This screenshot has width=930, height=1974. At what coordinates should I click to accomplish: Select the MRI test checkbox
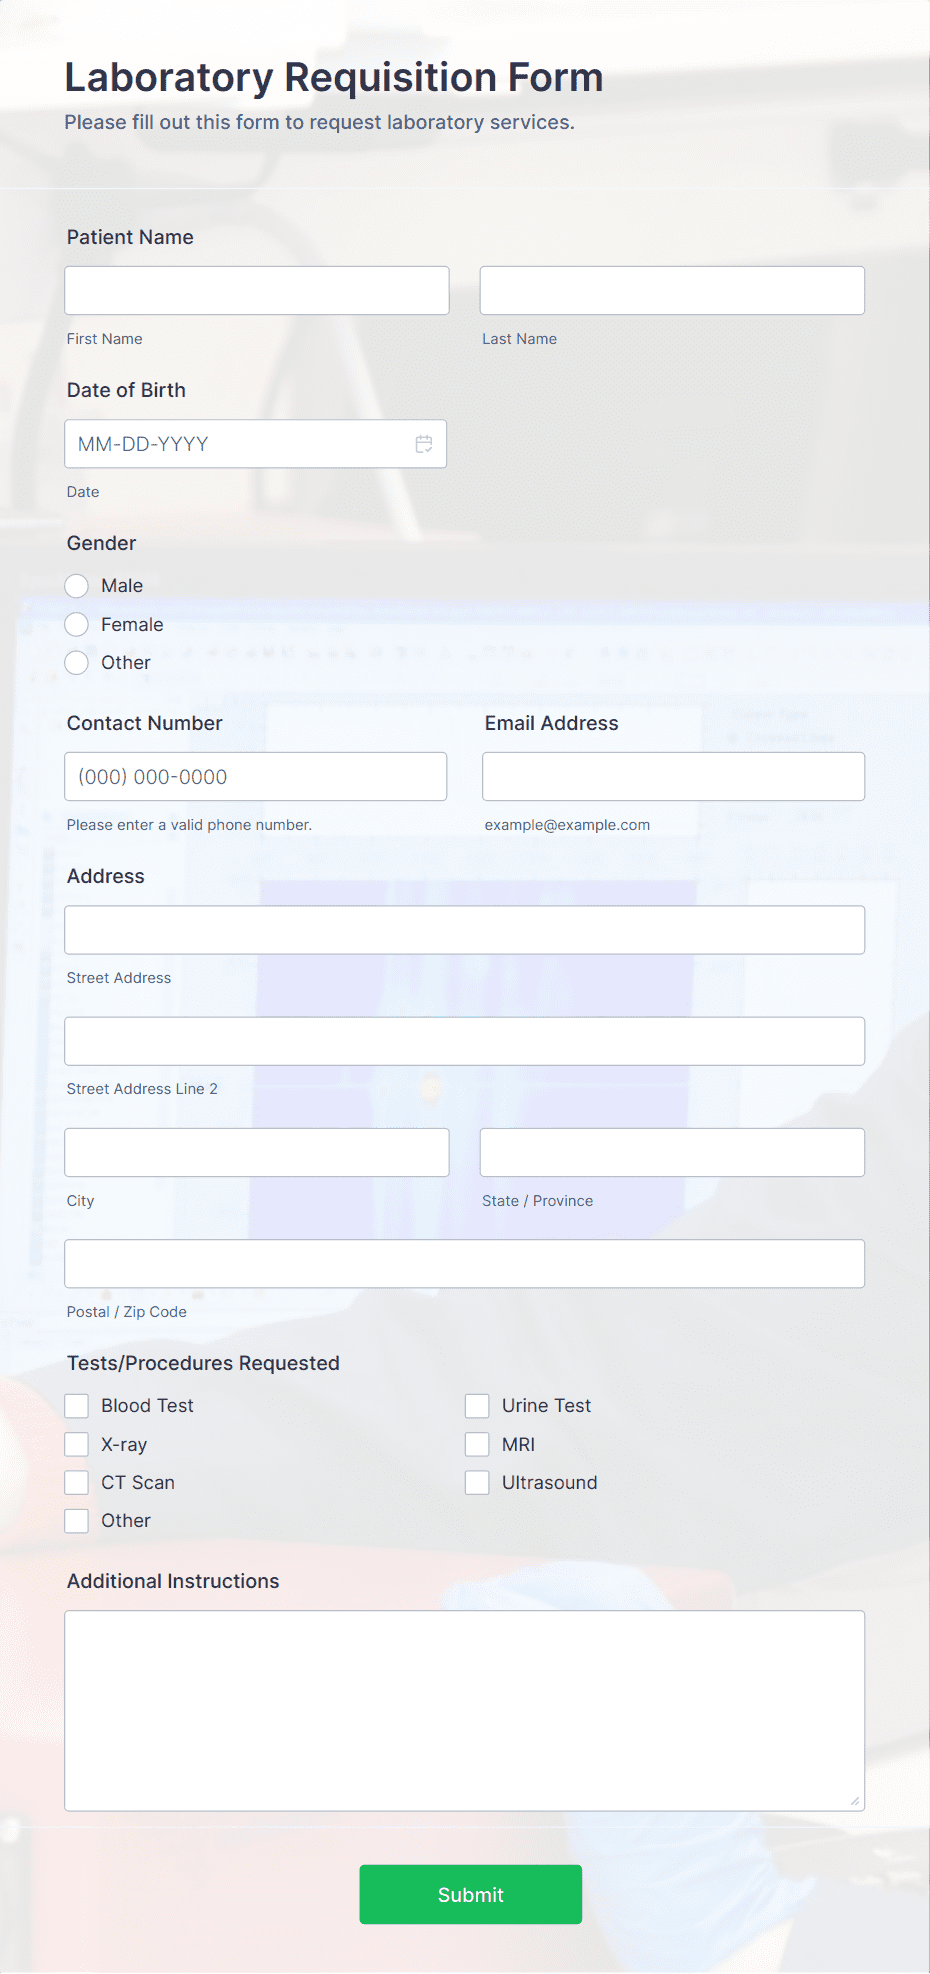tap(477, 1444)
